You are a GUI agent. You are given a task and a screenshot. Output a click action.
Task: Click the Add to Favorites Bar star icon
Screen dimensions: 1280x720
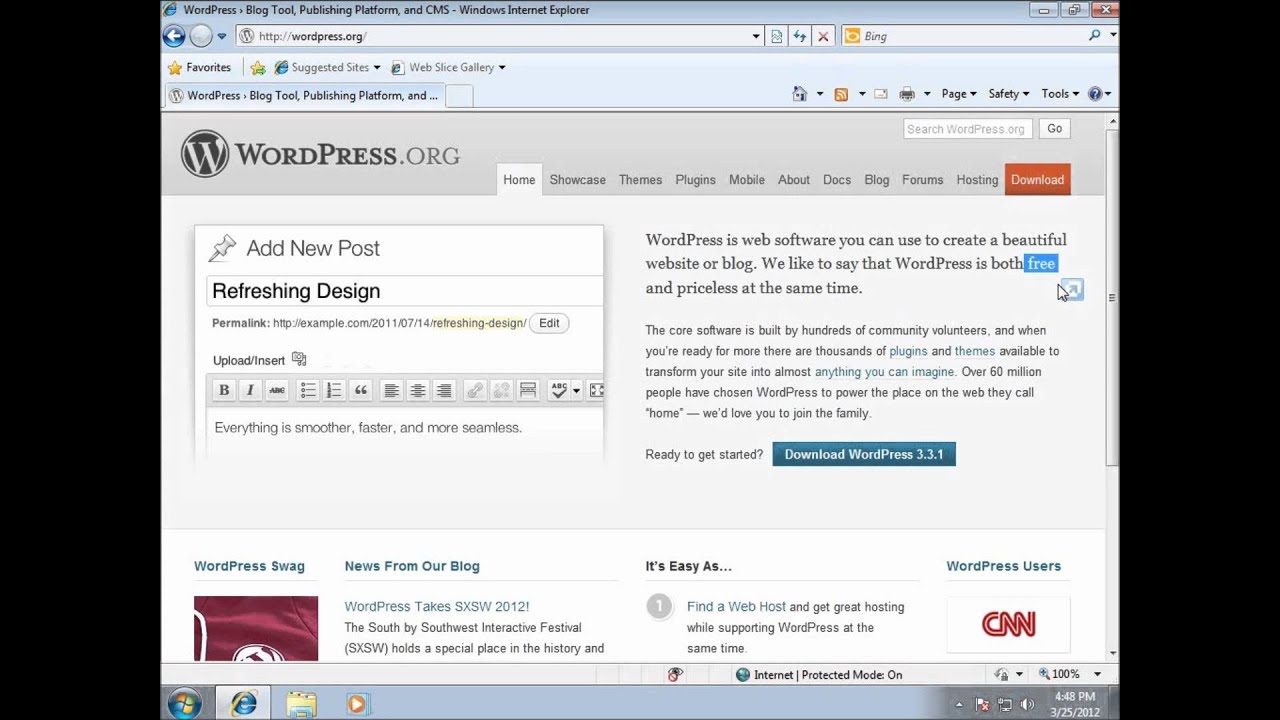pos(258,67)
